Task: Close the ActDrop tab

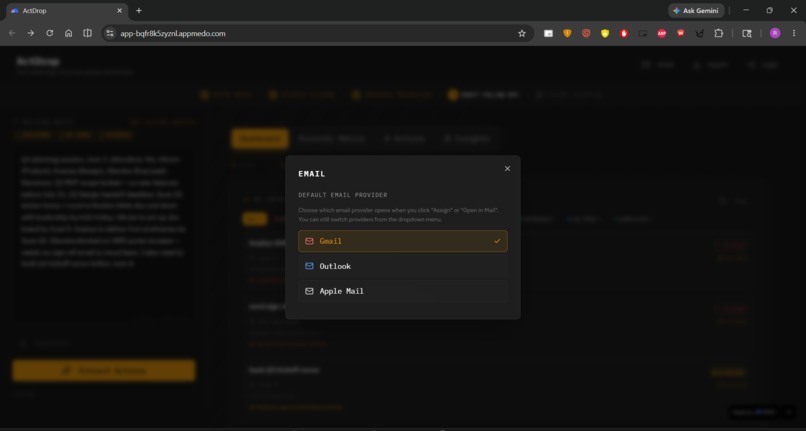Action: coord(119,10)
